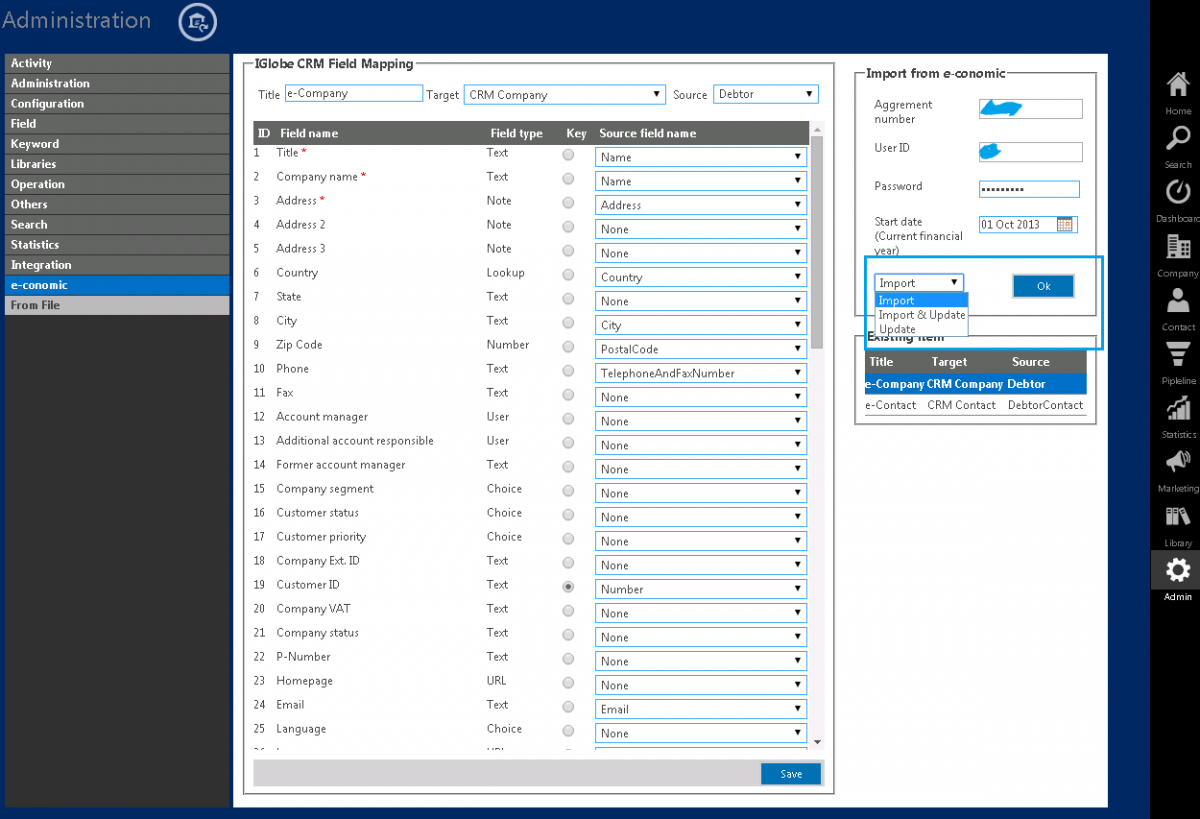The height and width of the screenshot is (819, 1200).
Task: Open the Field sidebar item
Action: tap(117, 123)
